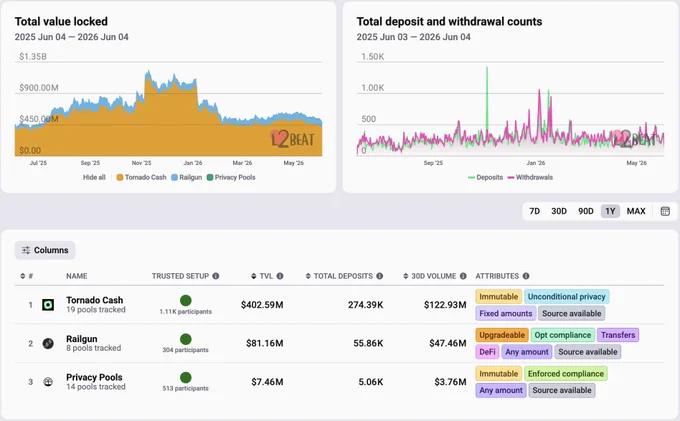Click Unconditional privacy attribute badge
This screenshot has width=680, height=421.
(566, 297)
